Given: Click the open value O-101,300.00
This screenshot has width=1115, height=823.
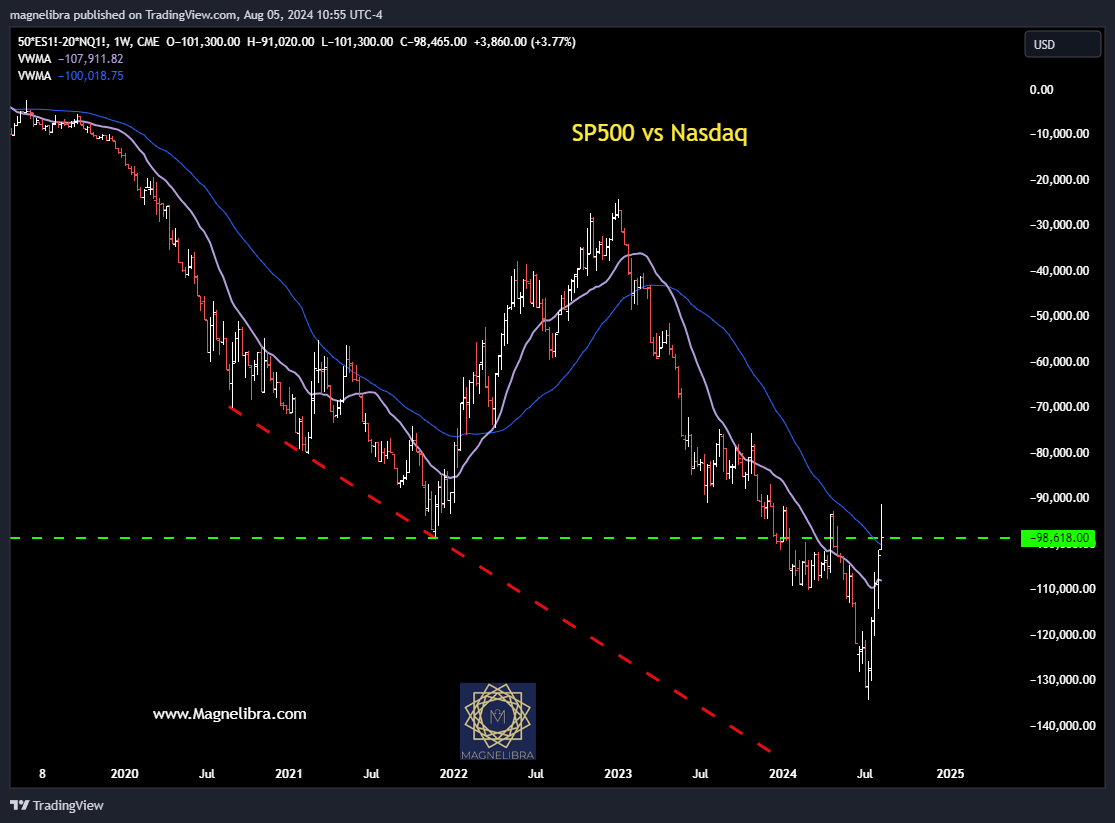Looking at the screenshot, I should click(203, 42).
